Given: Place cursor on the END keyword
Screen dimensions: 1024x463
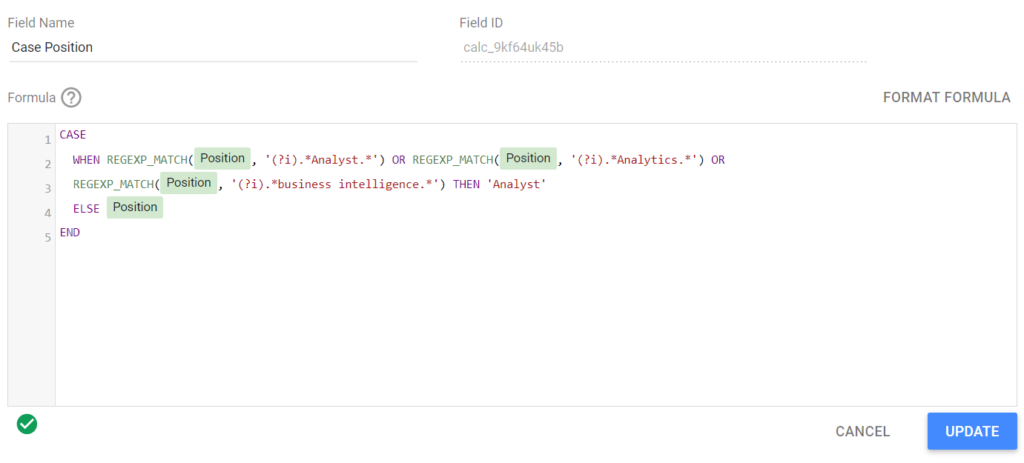Looking at the screenshot, I should tap(70, 232).
